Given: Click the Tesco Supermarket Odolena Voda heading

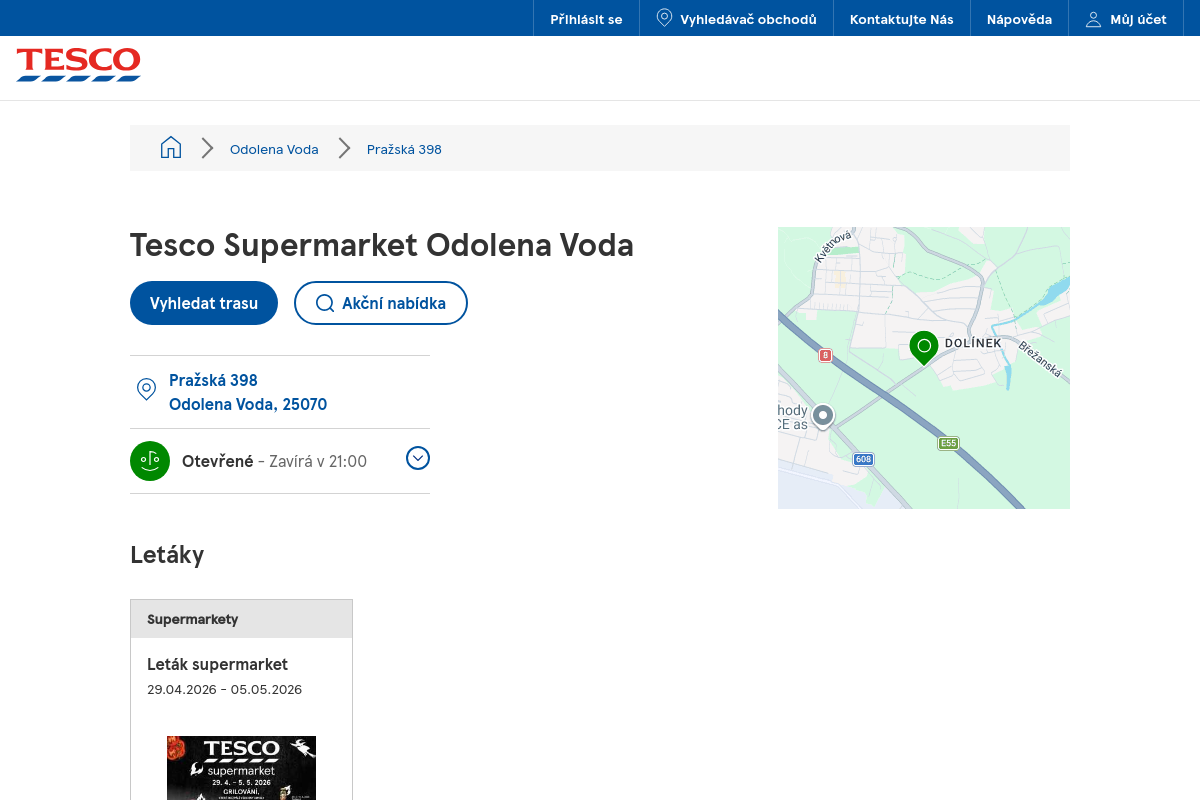Looking at the screenshot, I should pyautogui.click(x=382, y=245).
